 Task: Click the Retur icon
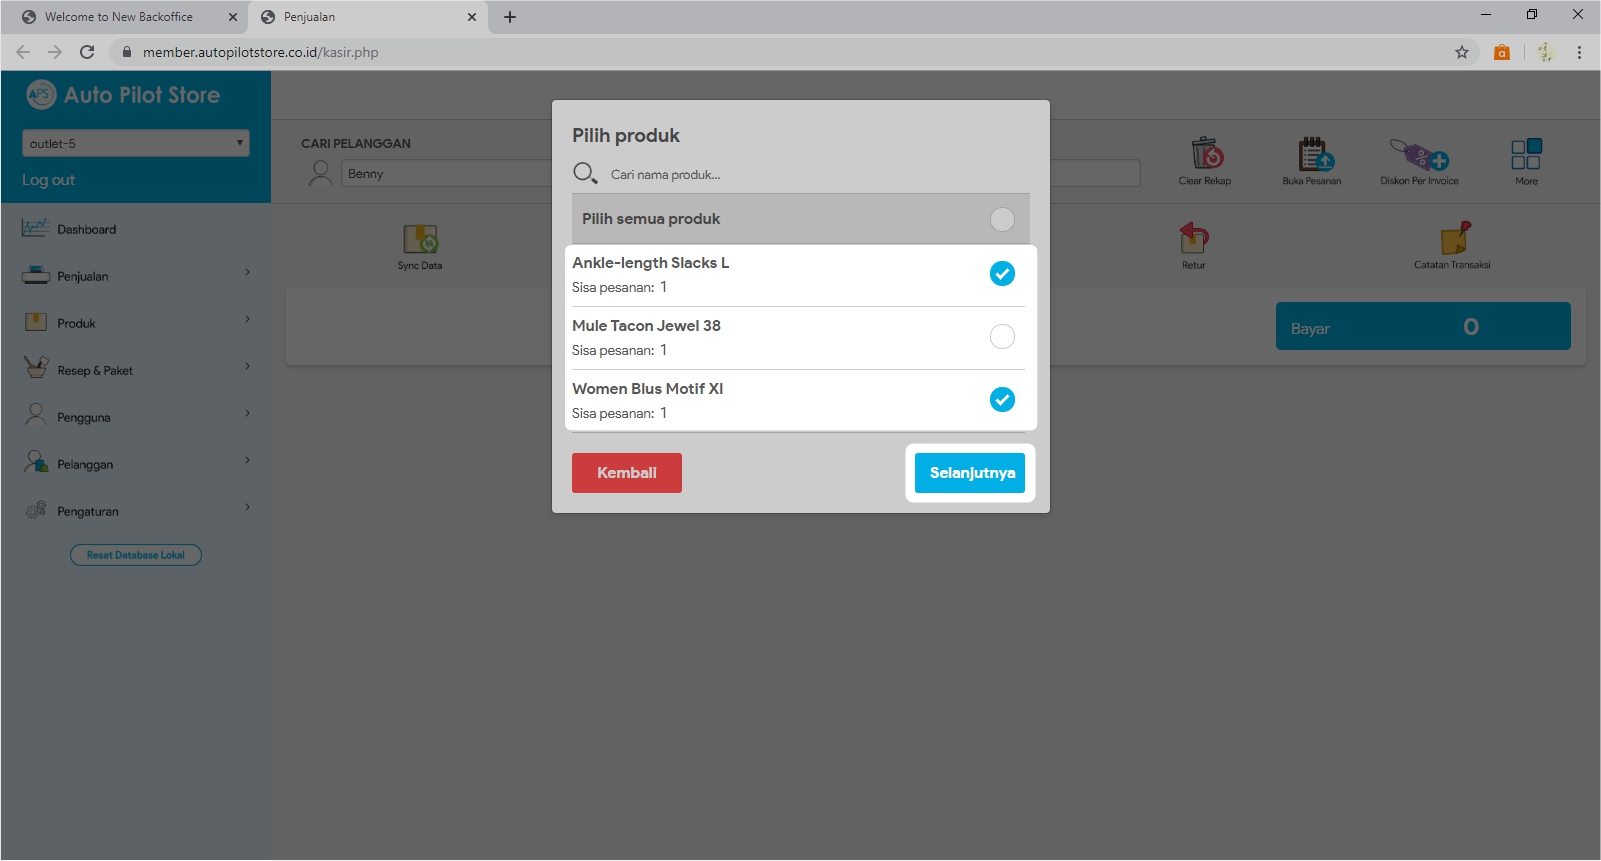point(1194,239)
